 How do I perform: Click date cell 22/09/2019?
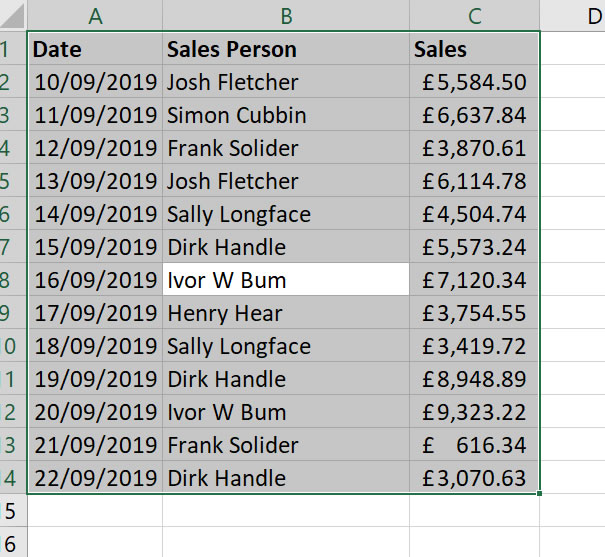click(95, 478)
